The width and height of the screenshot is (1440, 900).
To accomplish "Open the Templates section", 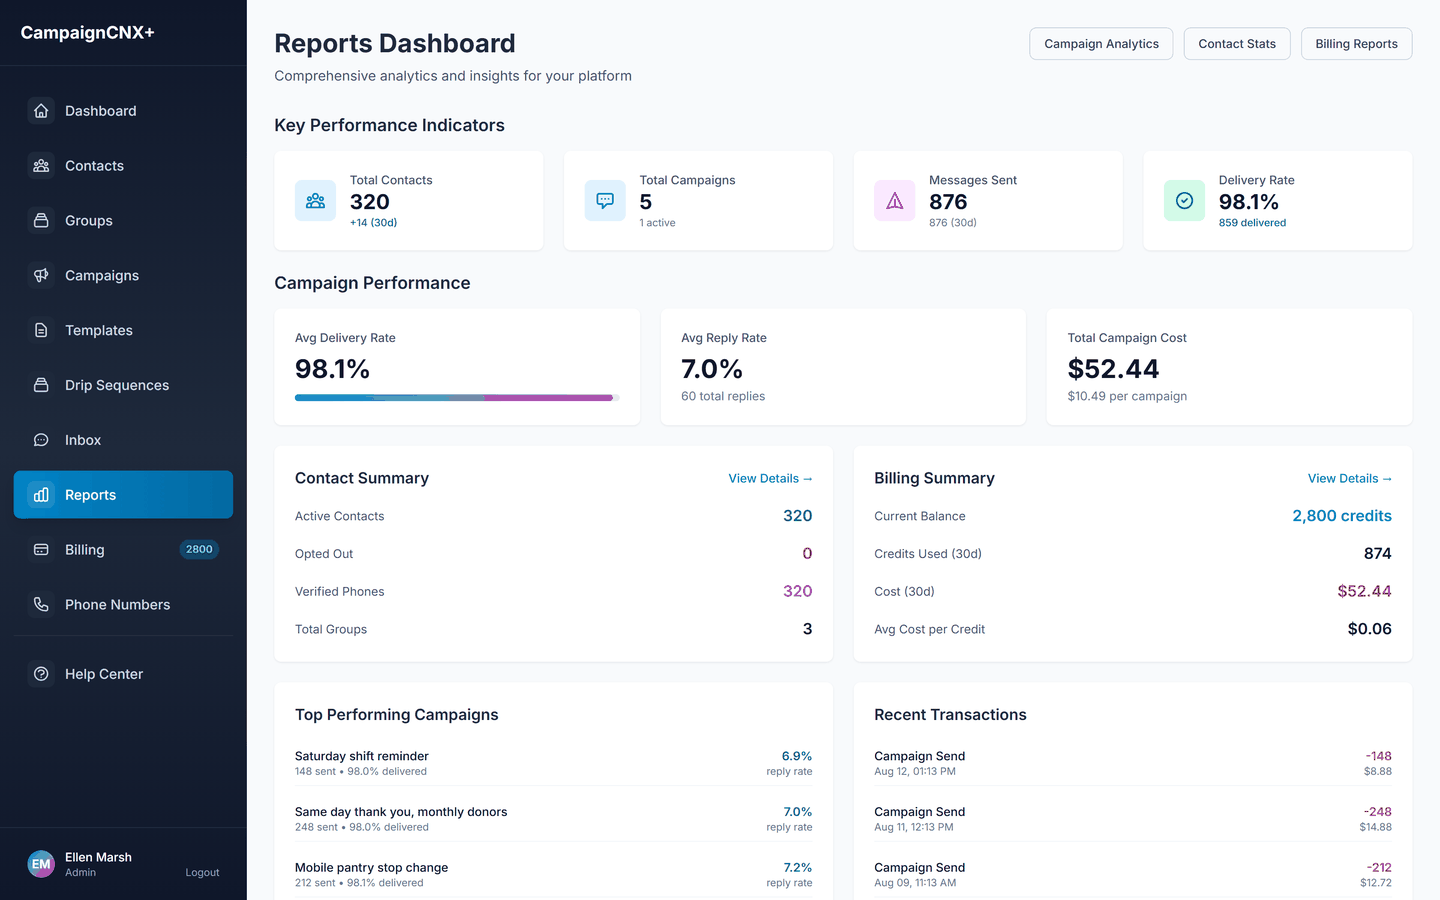I will (x=123, y=330).
